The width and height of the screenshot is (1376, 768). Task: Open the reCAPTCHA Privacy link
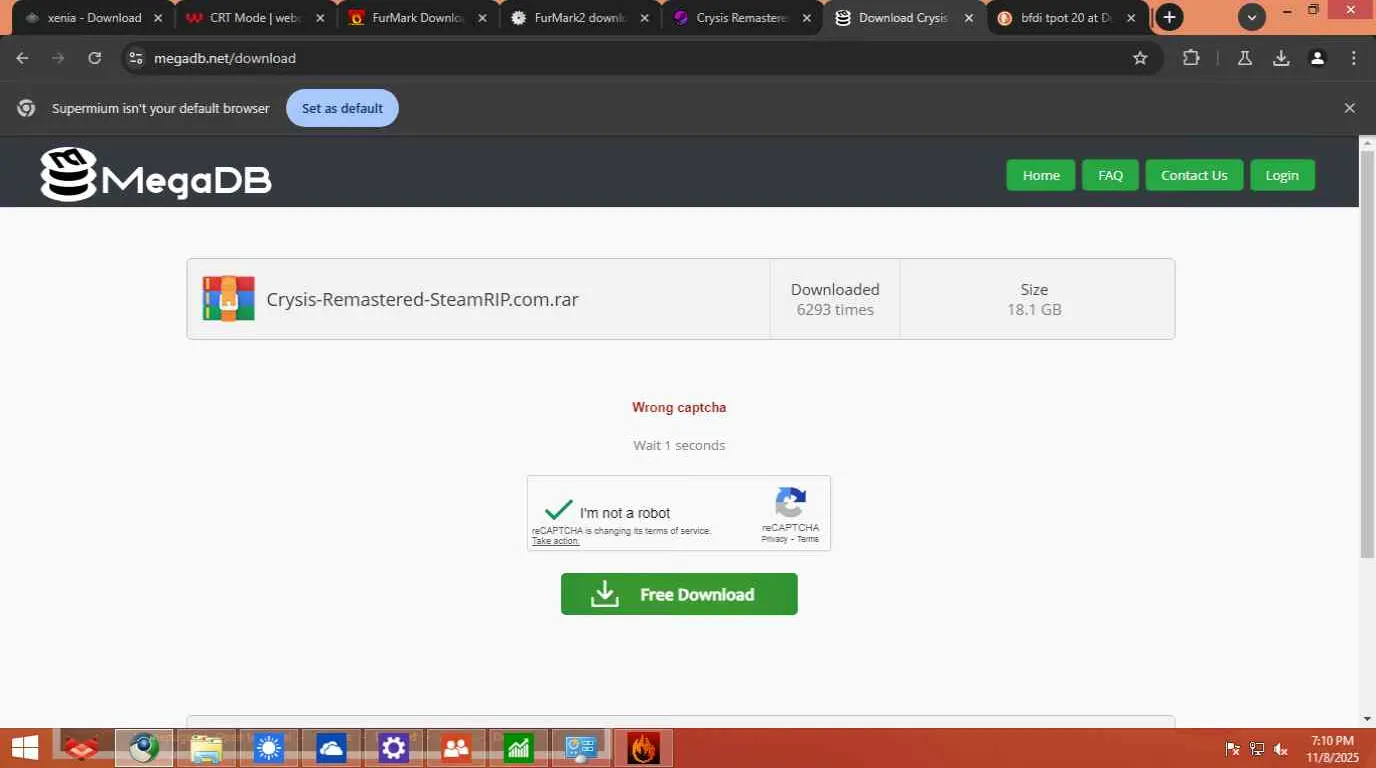[x=774, y=539]
